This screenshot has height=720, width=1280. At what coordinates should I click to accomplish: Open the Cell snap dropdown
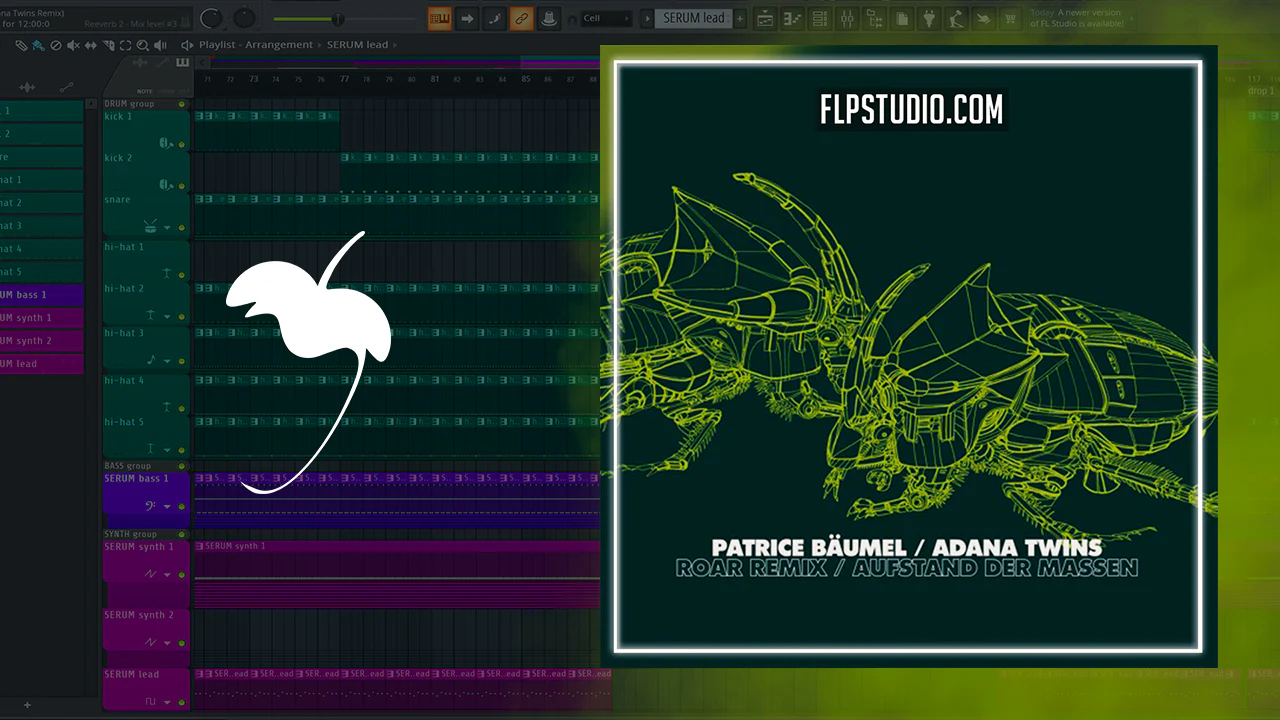(607, 18)
